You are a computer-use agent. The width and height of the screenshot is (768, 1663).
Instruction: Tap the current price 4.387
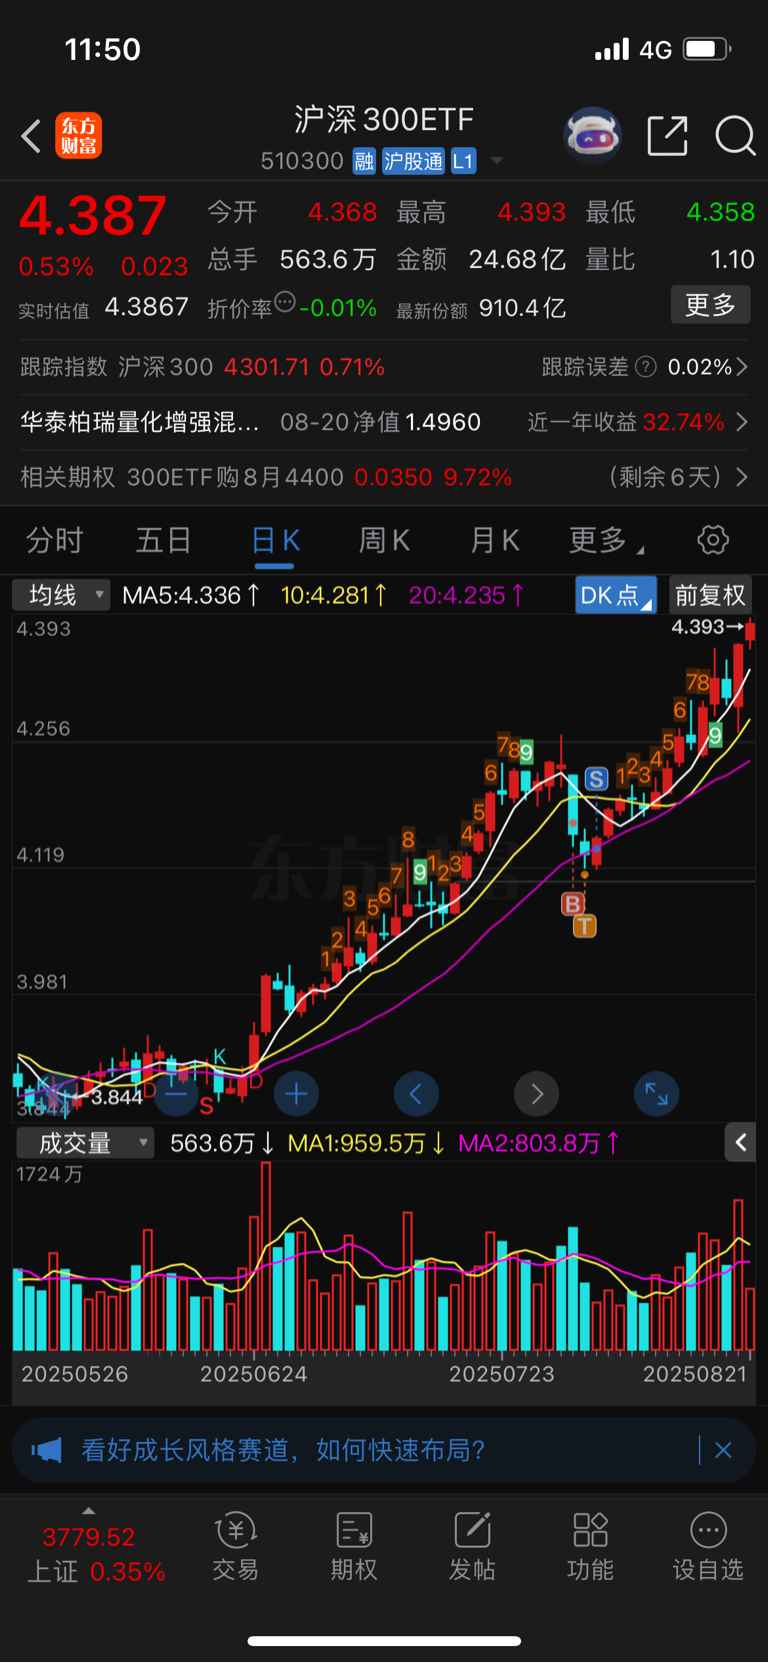pos(93,215)
